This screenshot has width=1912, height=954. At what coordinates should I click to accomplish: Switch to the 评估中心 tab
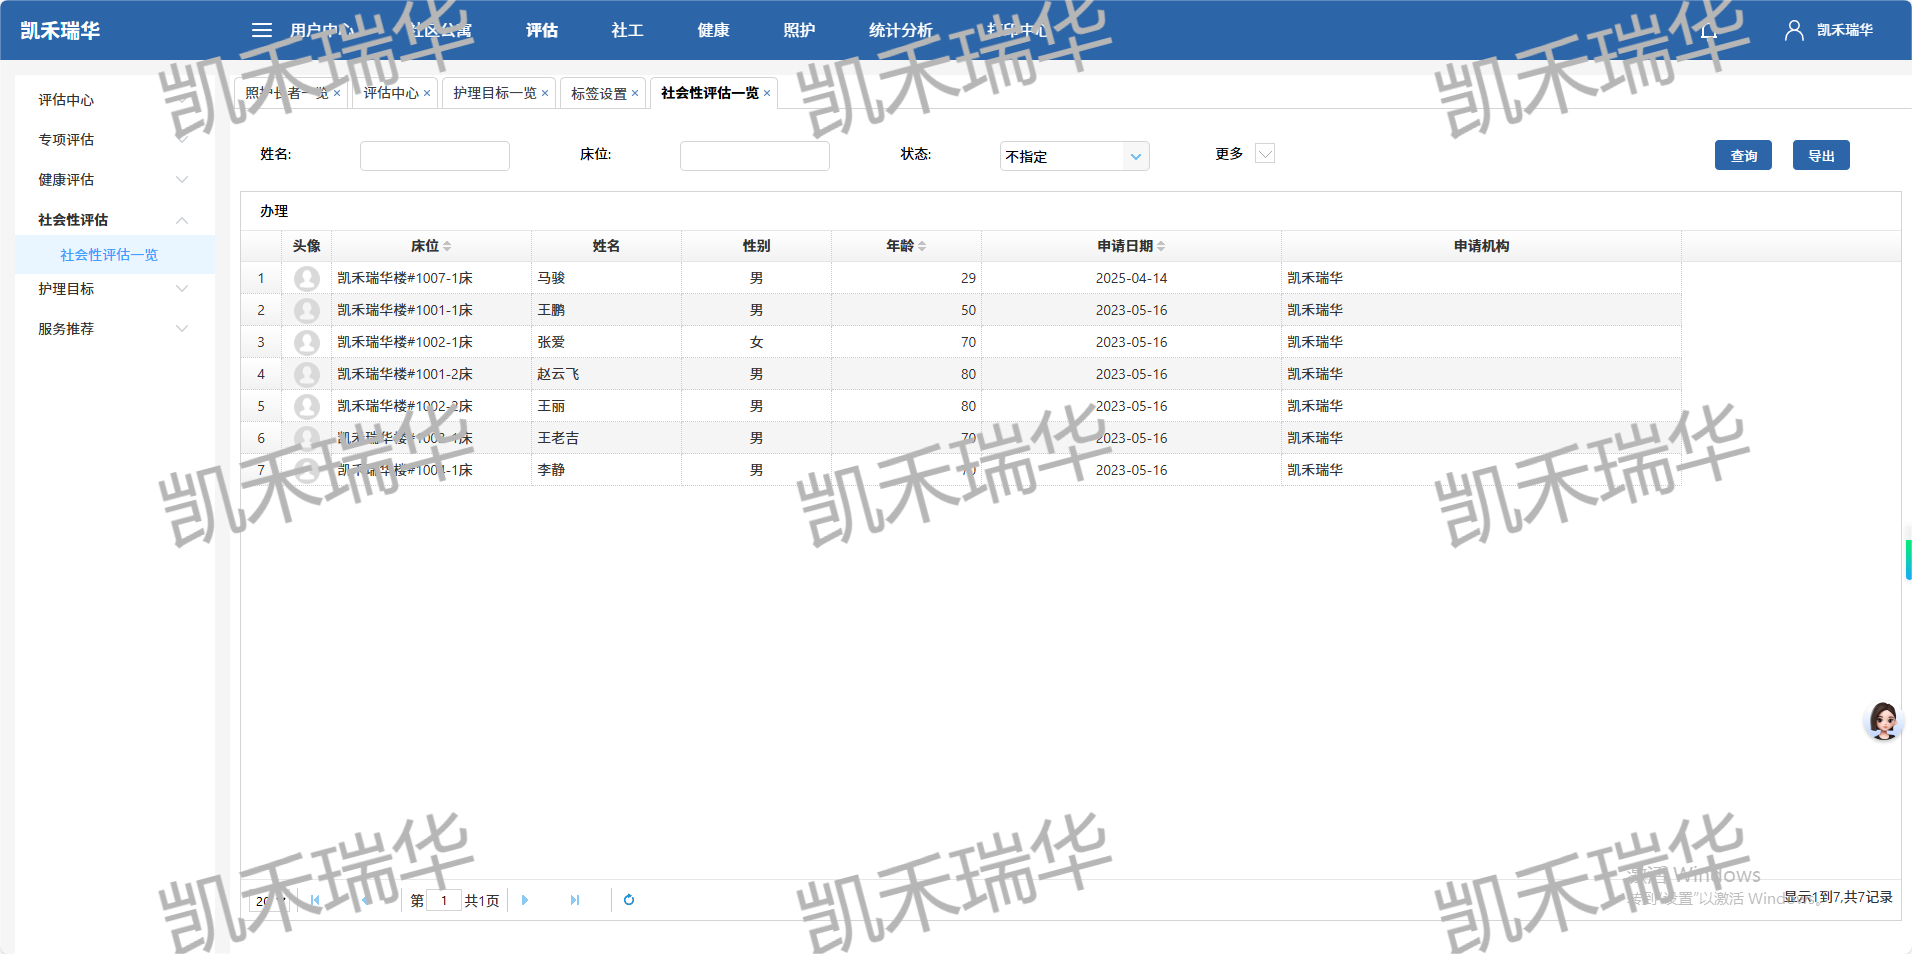point(390,93)
